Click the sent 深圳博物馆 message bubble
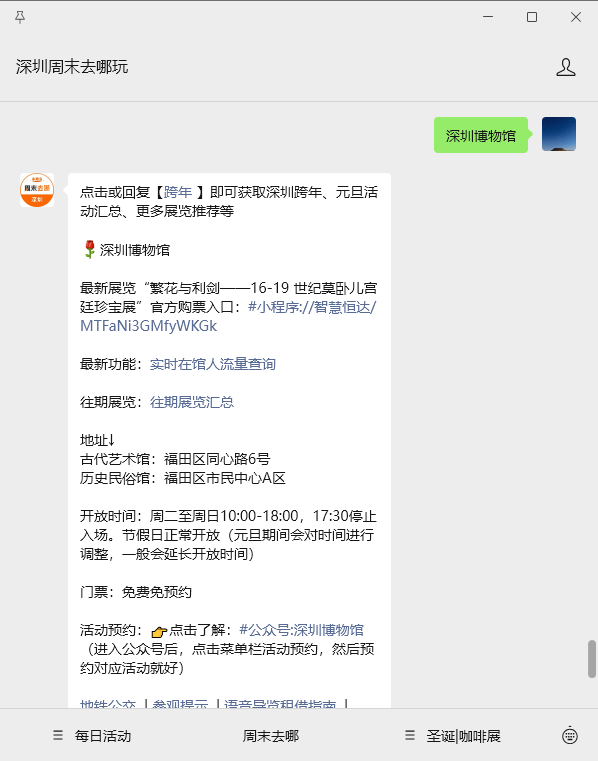Viewport: 598px width, 761px height. (x=481, y=135)
